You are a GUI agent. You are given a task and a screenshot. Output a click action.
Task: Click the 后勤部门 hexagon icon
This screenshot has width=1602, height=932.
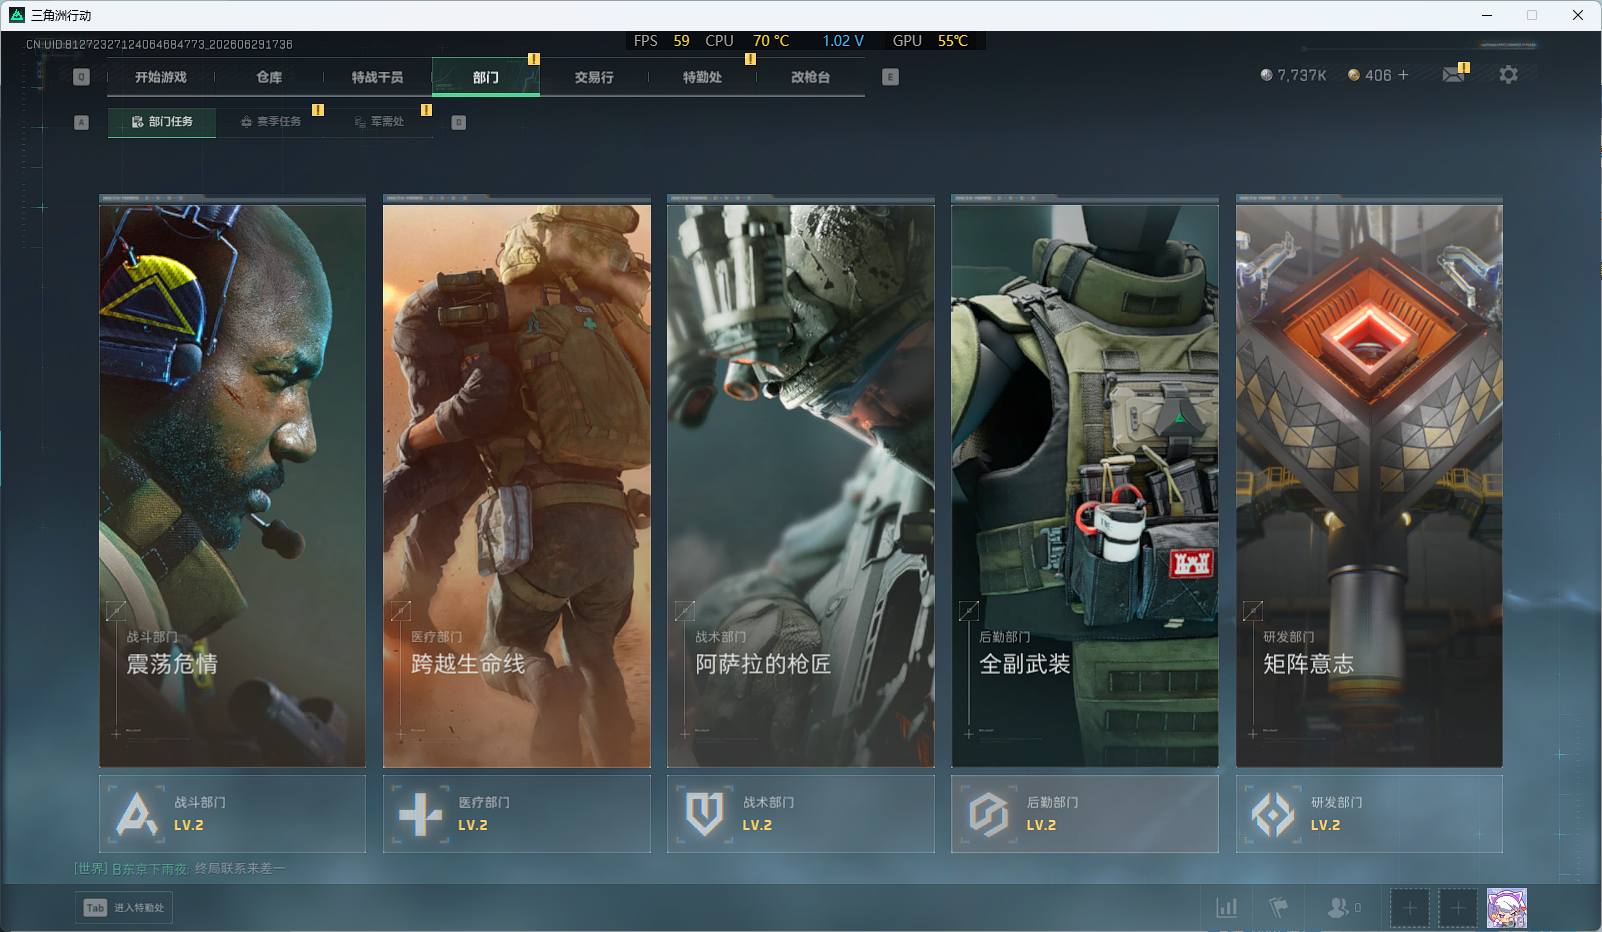[x=988, y=814]
